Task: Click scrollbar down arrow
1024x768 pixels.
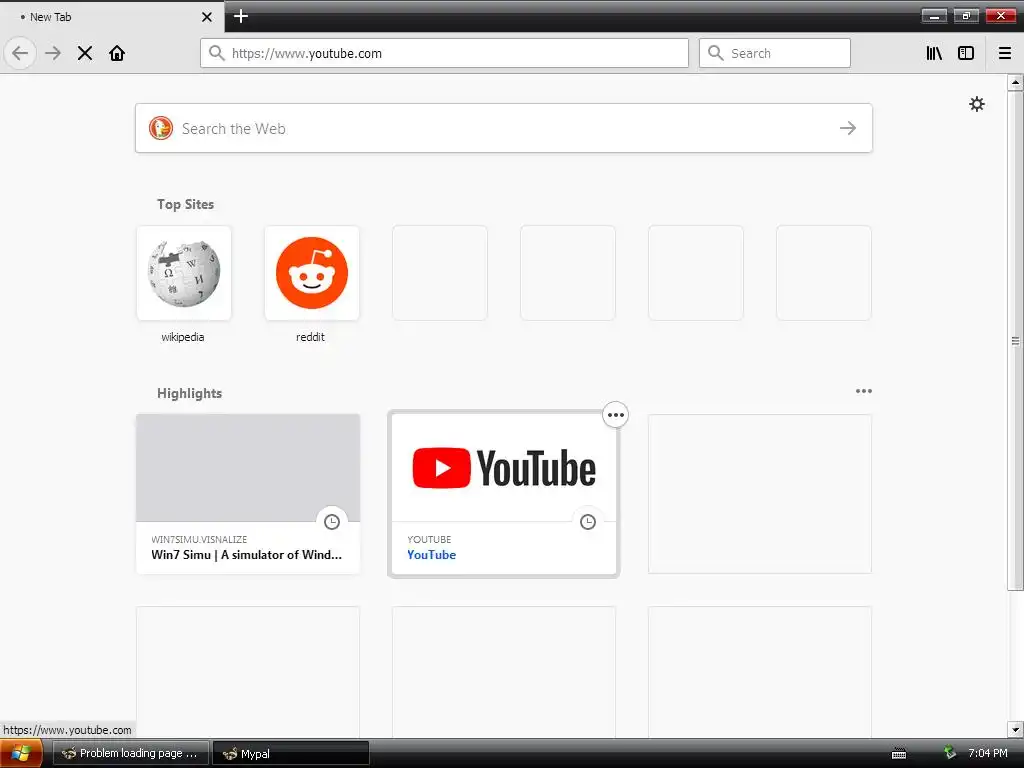Action: click(1015, 729)
